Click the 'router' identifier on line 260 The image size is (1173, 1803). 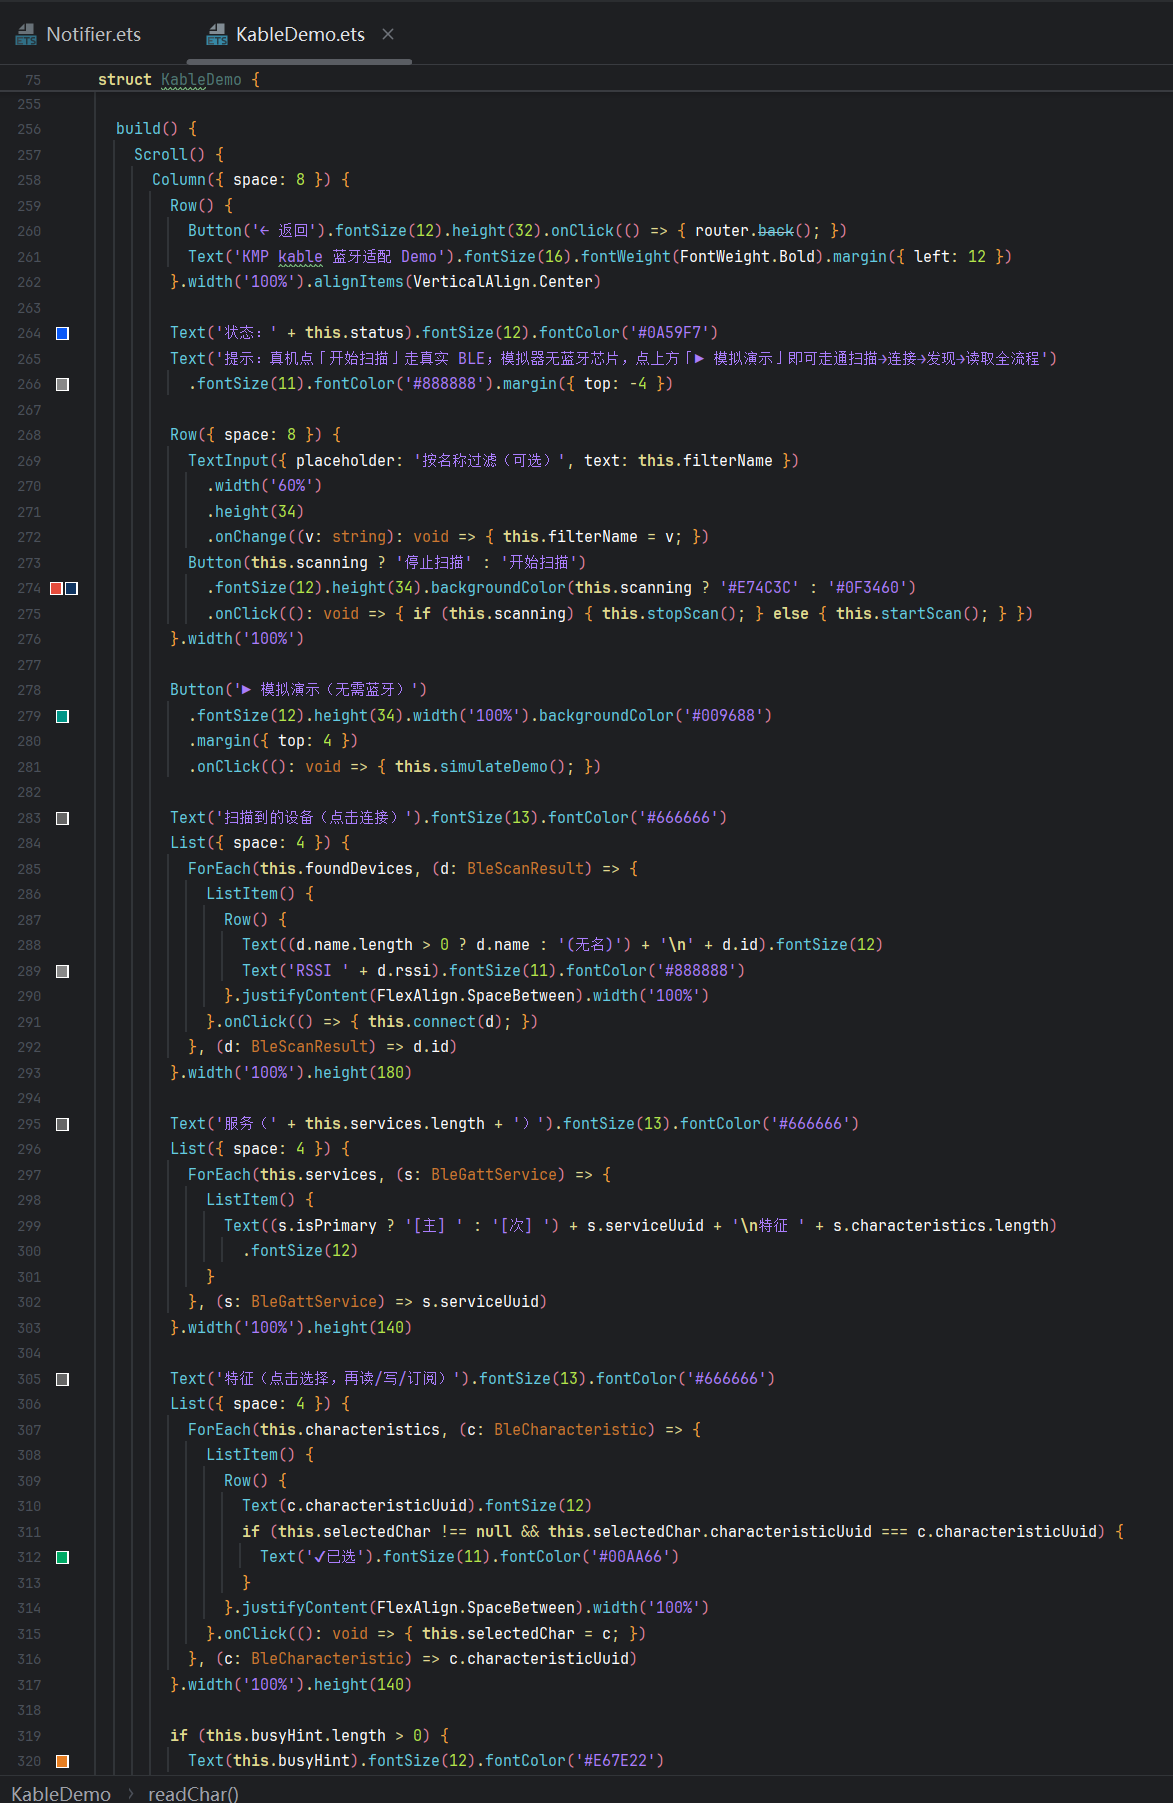[722, 231]
